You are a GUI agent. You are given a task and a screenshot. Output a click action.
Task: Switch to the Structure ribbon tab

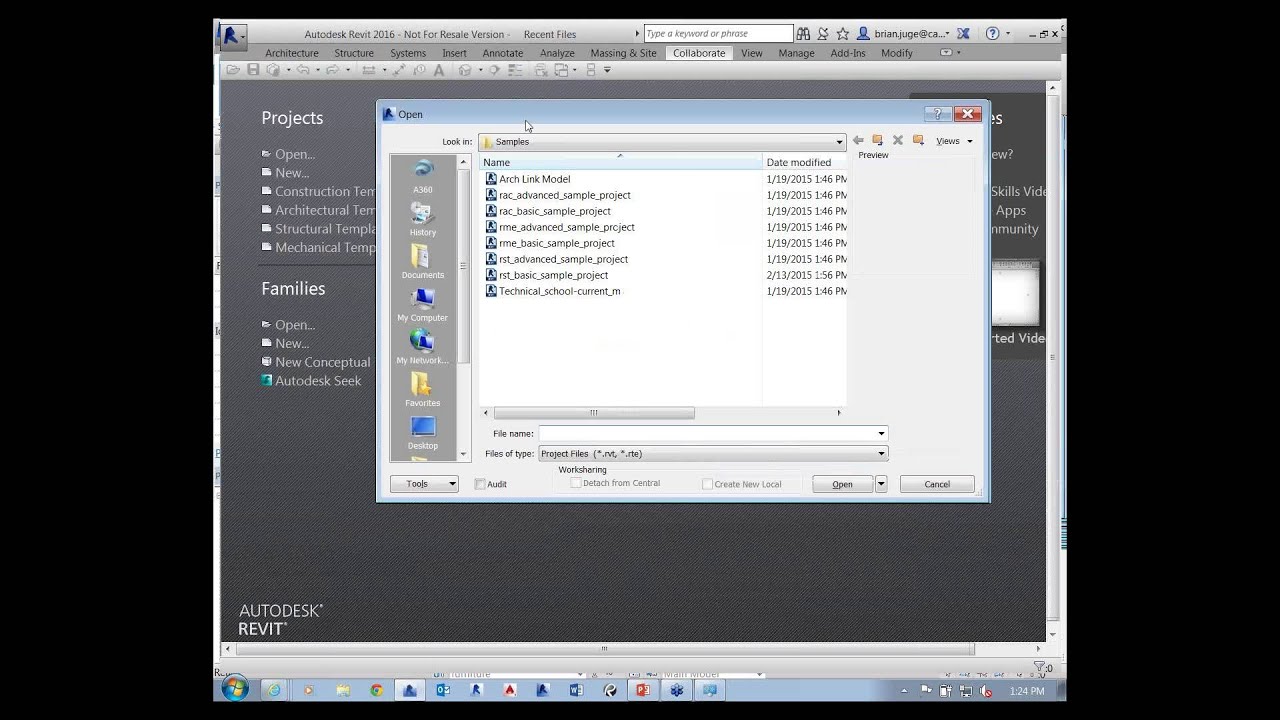(x=354, y=53)
